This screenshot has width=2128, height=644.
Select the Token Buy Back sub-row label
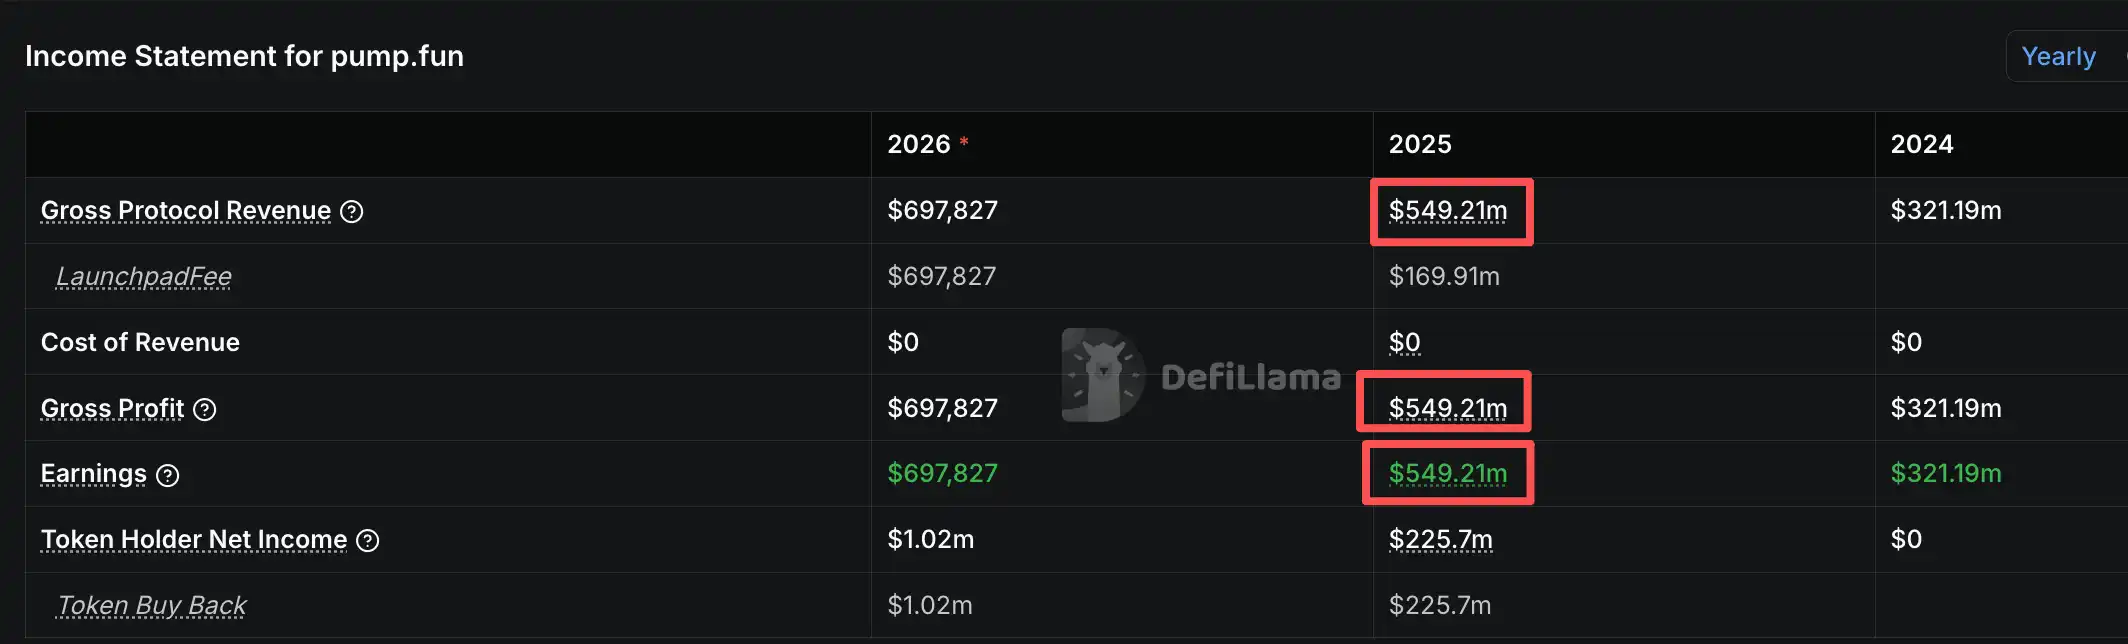[x=152, y=606]
